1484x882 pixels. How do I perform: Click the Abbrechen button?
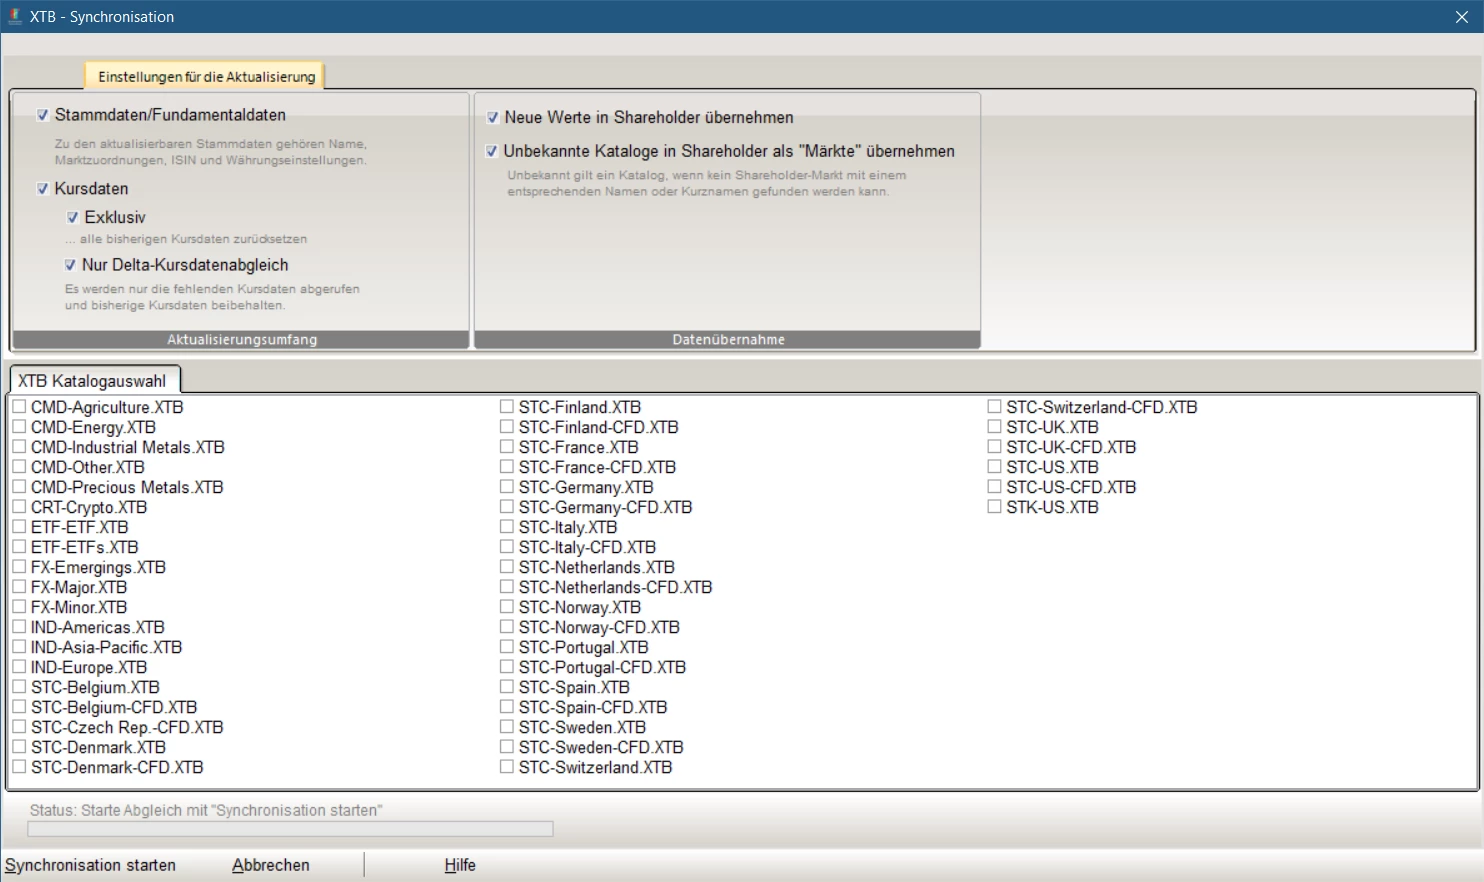(x=271, y=865)
